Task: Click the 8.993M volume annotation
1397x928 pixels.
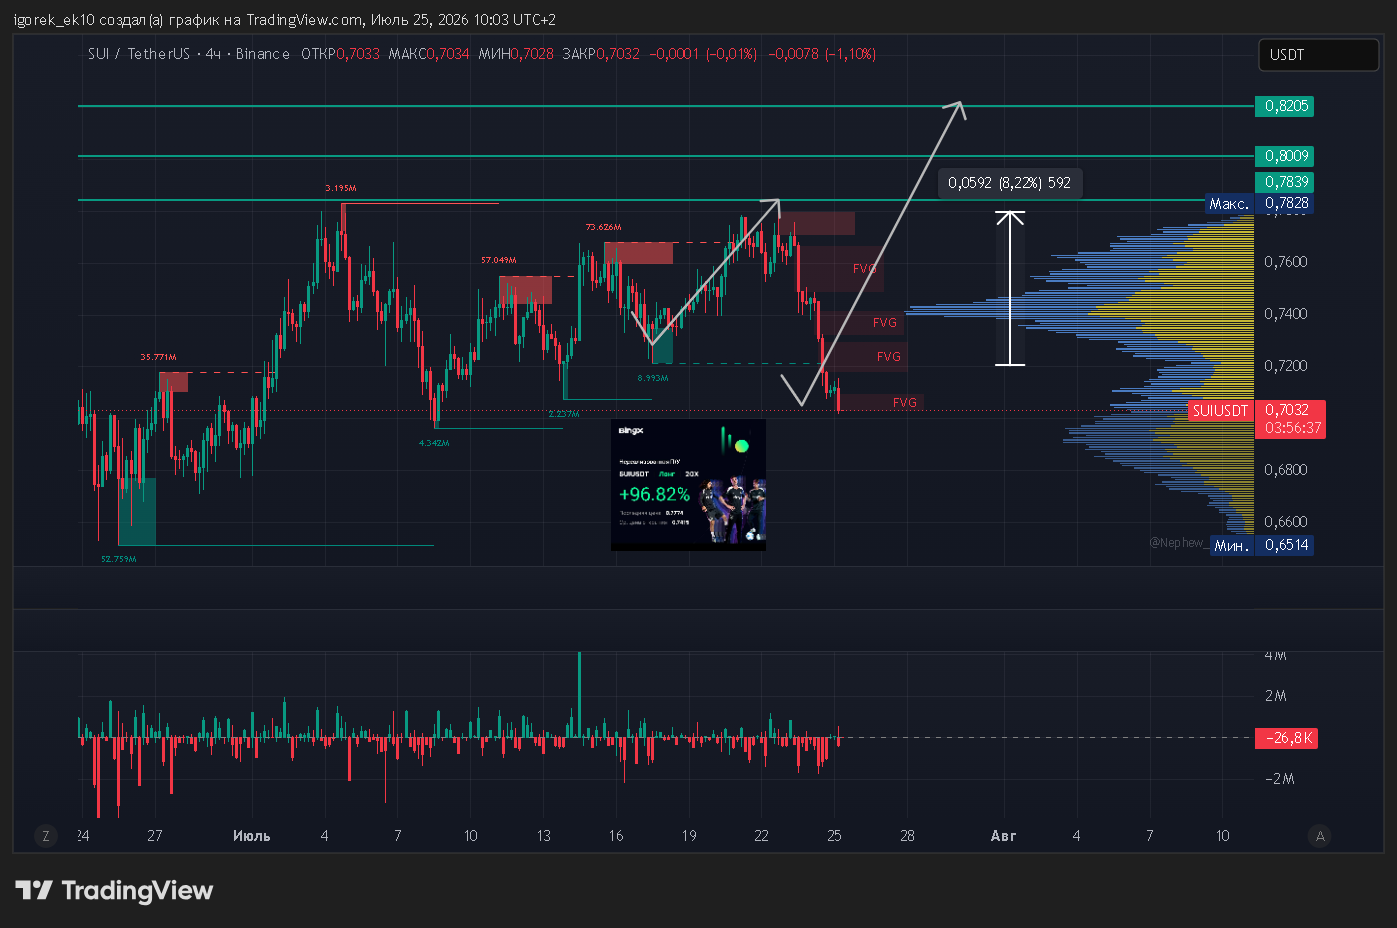Action: pos(653,378)
